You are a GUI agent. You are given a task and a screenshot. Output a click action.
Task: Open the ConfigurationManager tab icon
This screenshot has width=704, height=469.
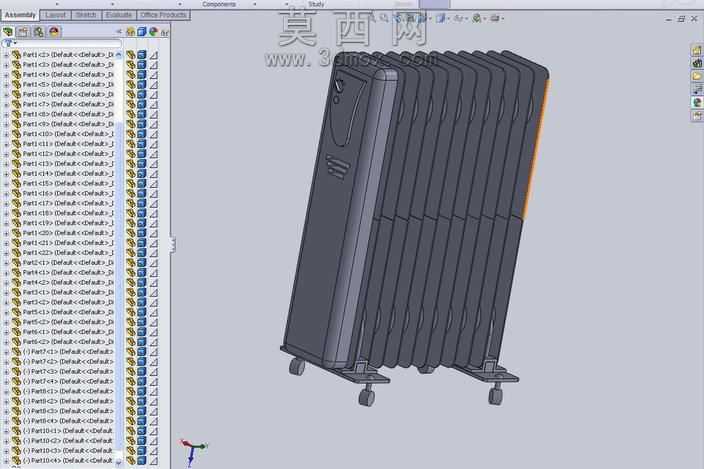(x=39, y=32)
